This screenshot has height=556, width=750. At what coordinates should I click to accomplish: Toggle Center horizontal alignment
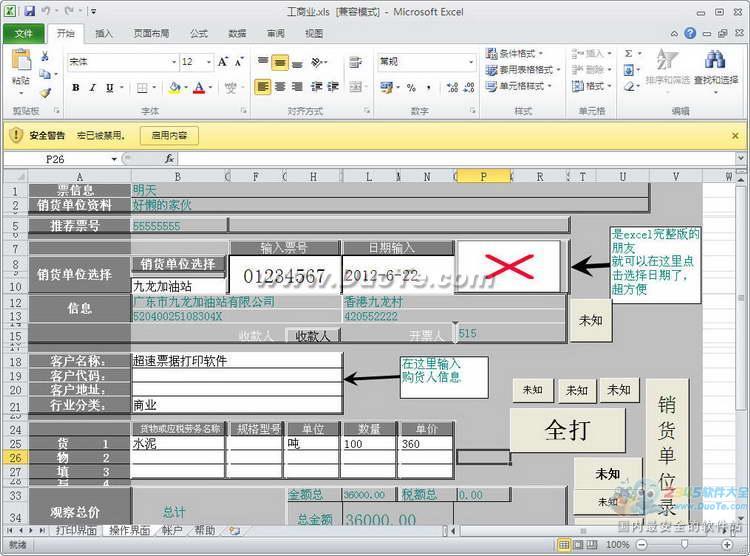point(280,87)
